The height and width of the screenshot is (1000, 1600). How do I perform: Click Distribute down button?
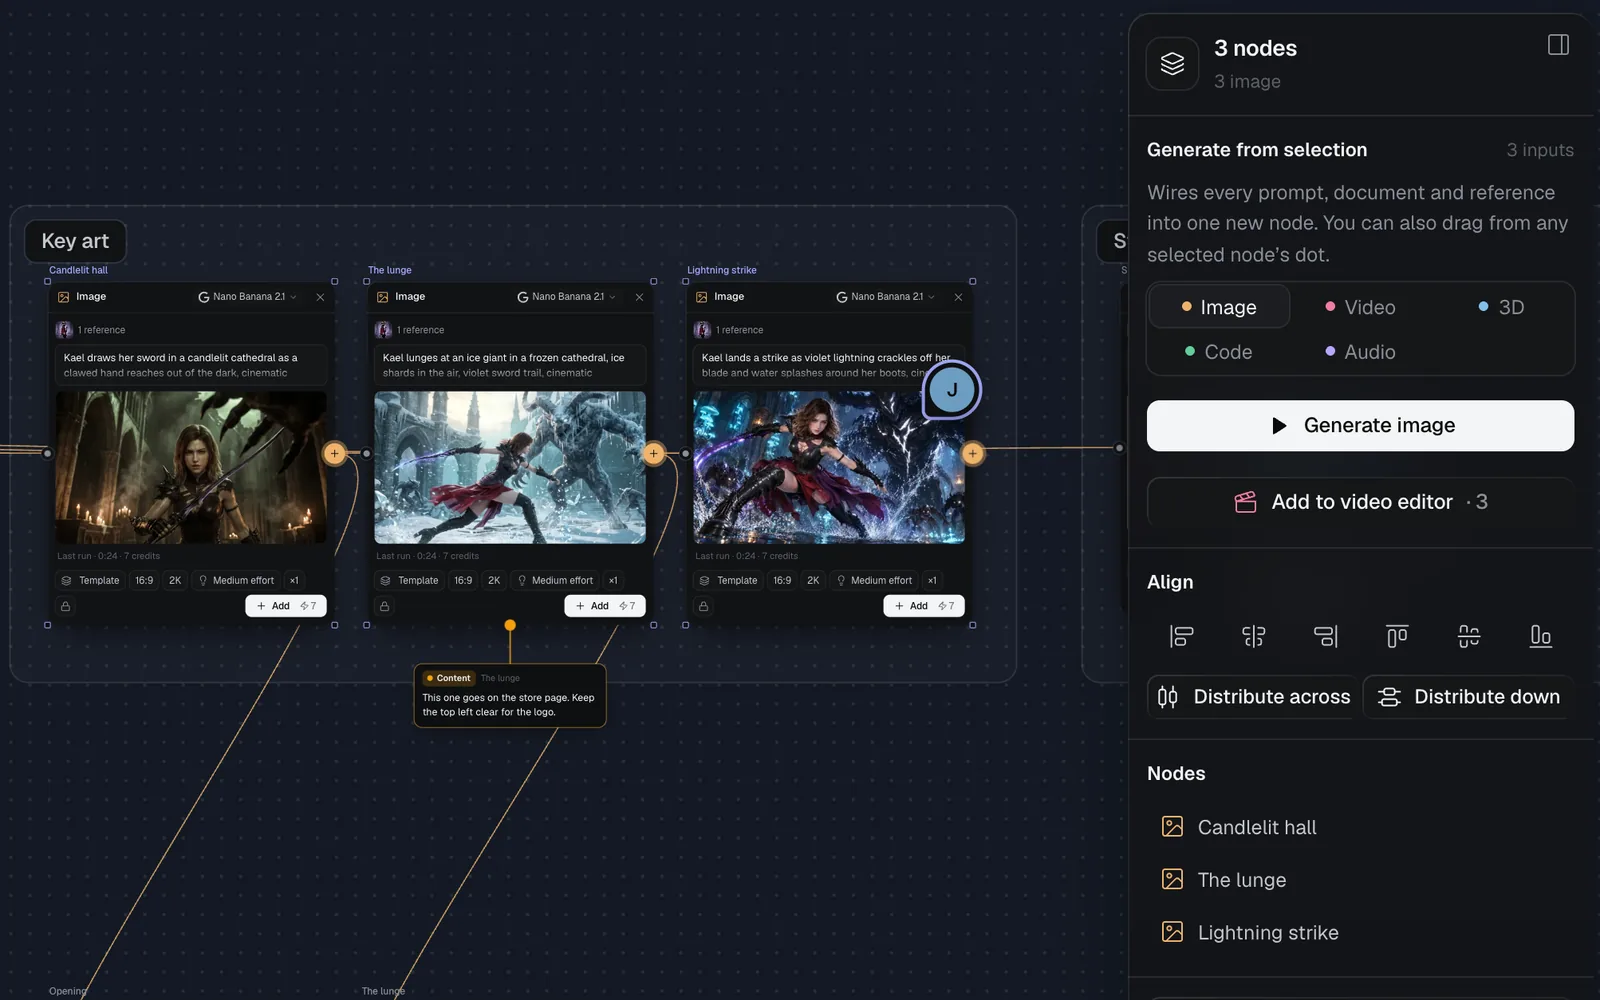[1468, 697]
